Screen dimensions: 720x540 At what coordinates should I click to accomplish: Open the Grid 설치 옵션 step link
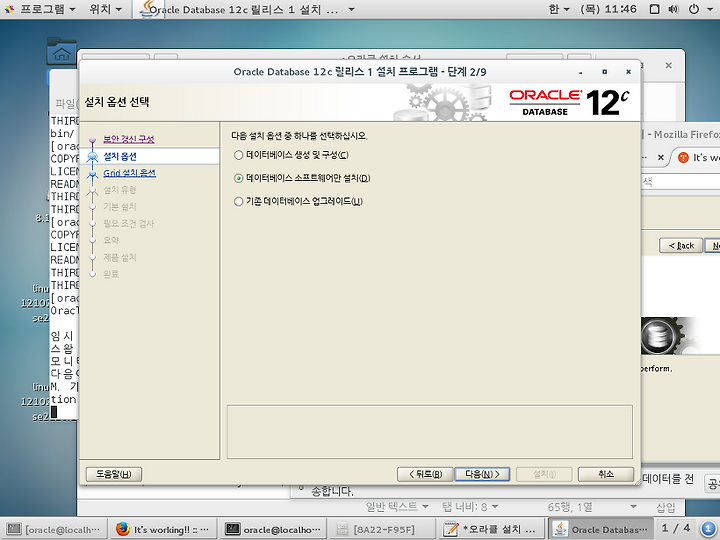click(129, 173)
